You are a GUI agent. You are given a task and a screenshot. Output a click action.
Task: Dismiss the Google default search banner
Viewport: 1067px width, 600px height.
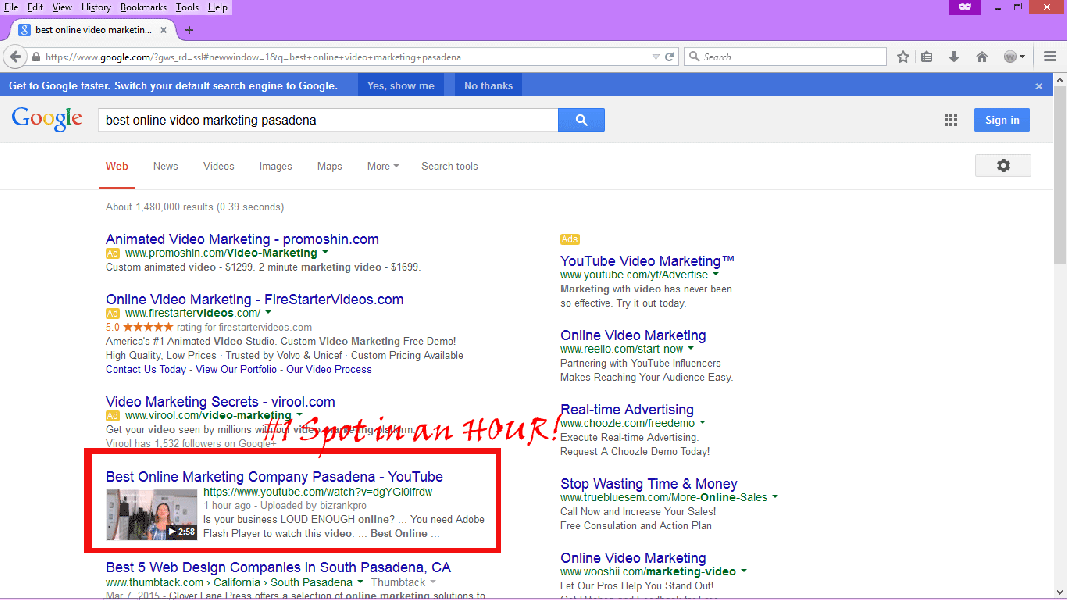point(1038,86)
